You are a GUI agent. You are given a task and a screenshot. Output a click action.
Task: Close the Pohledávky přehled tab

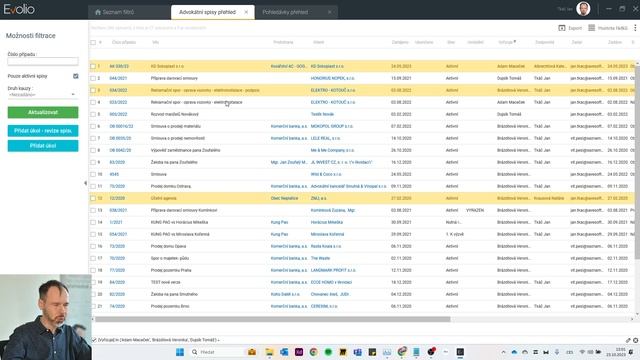point(329,12)
